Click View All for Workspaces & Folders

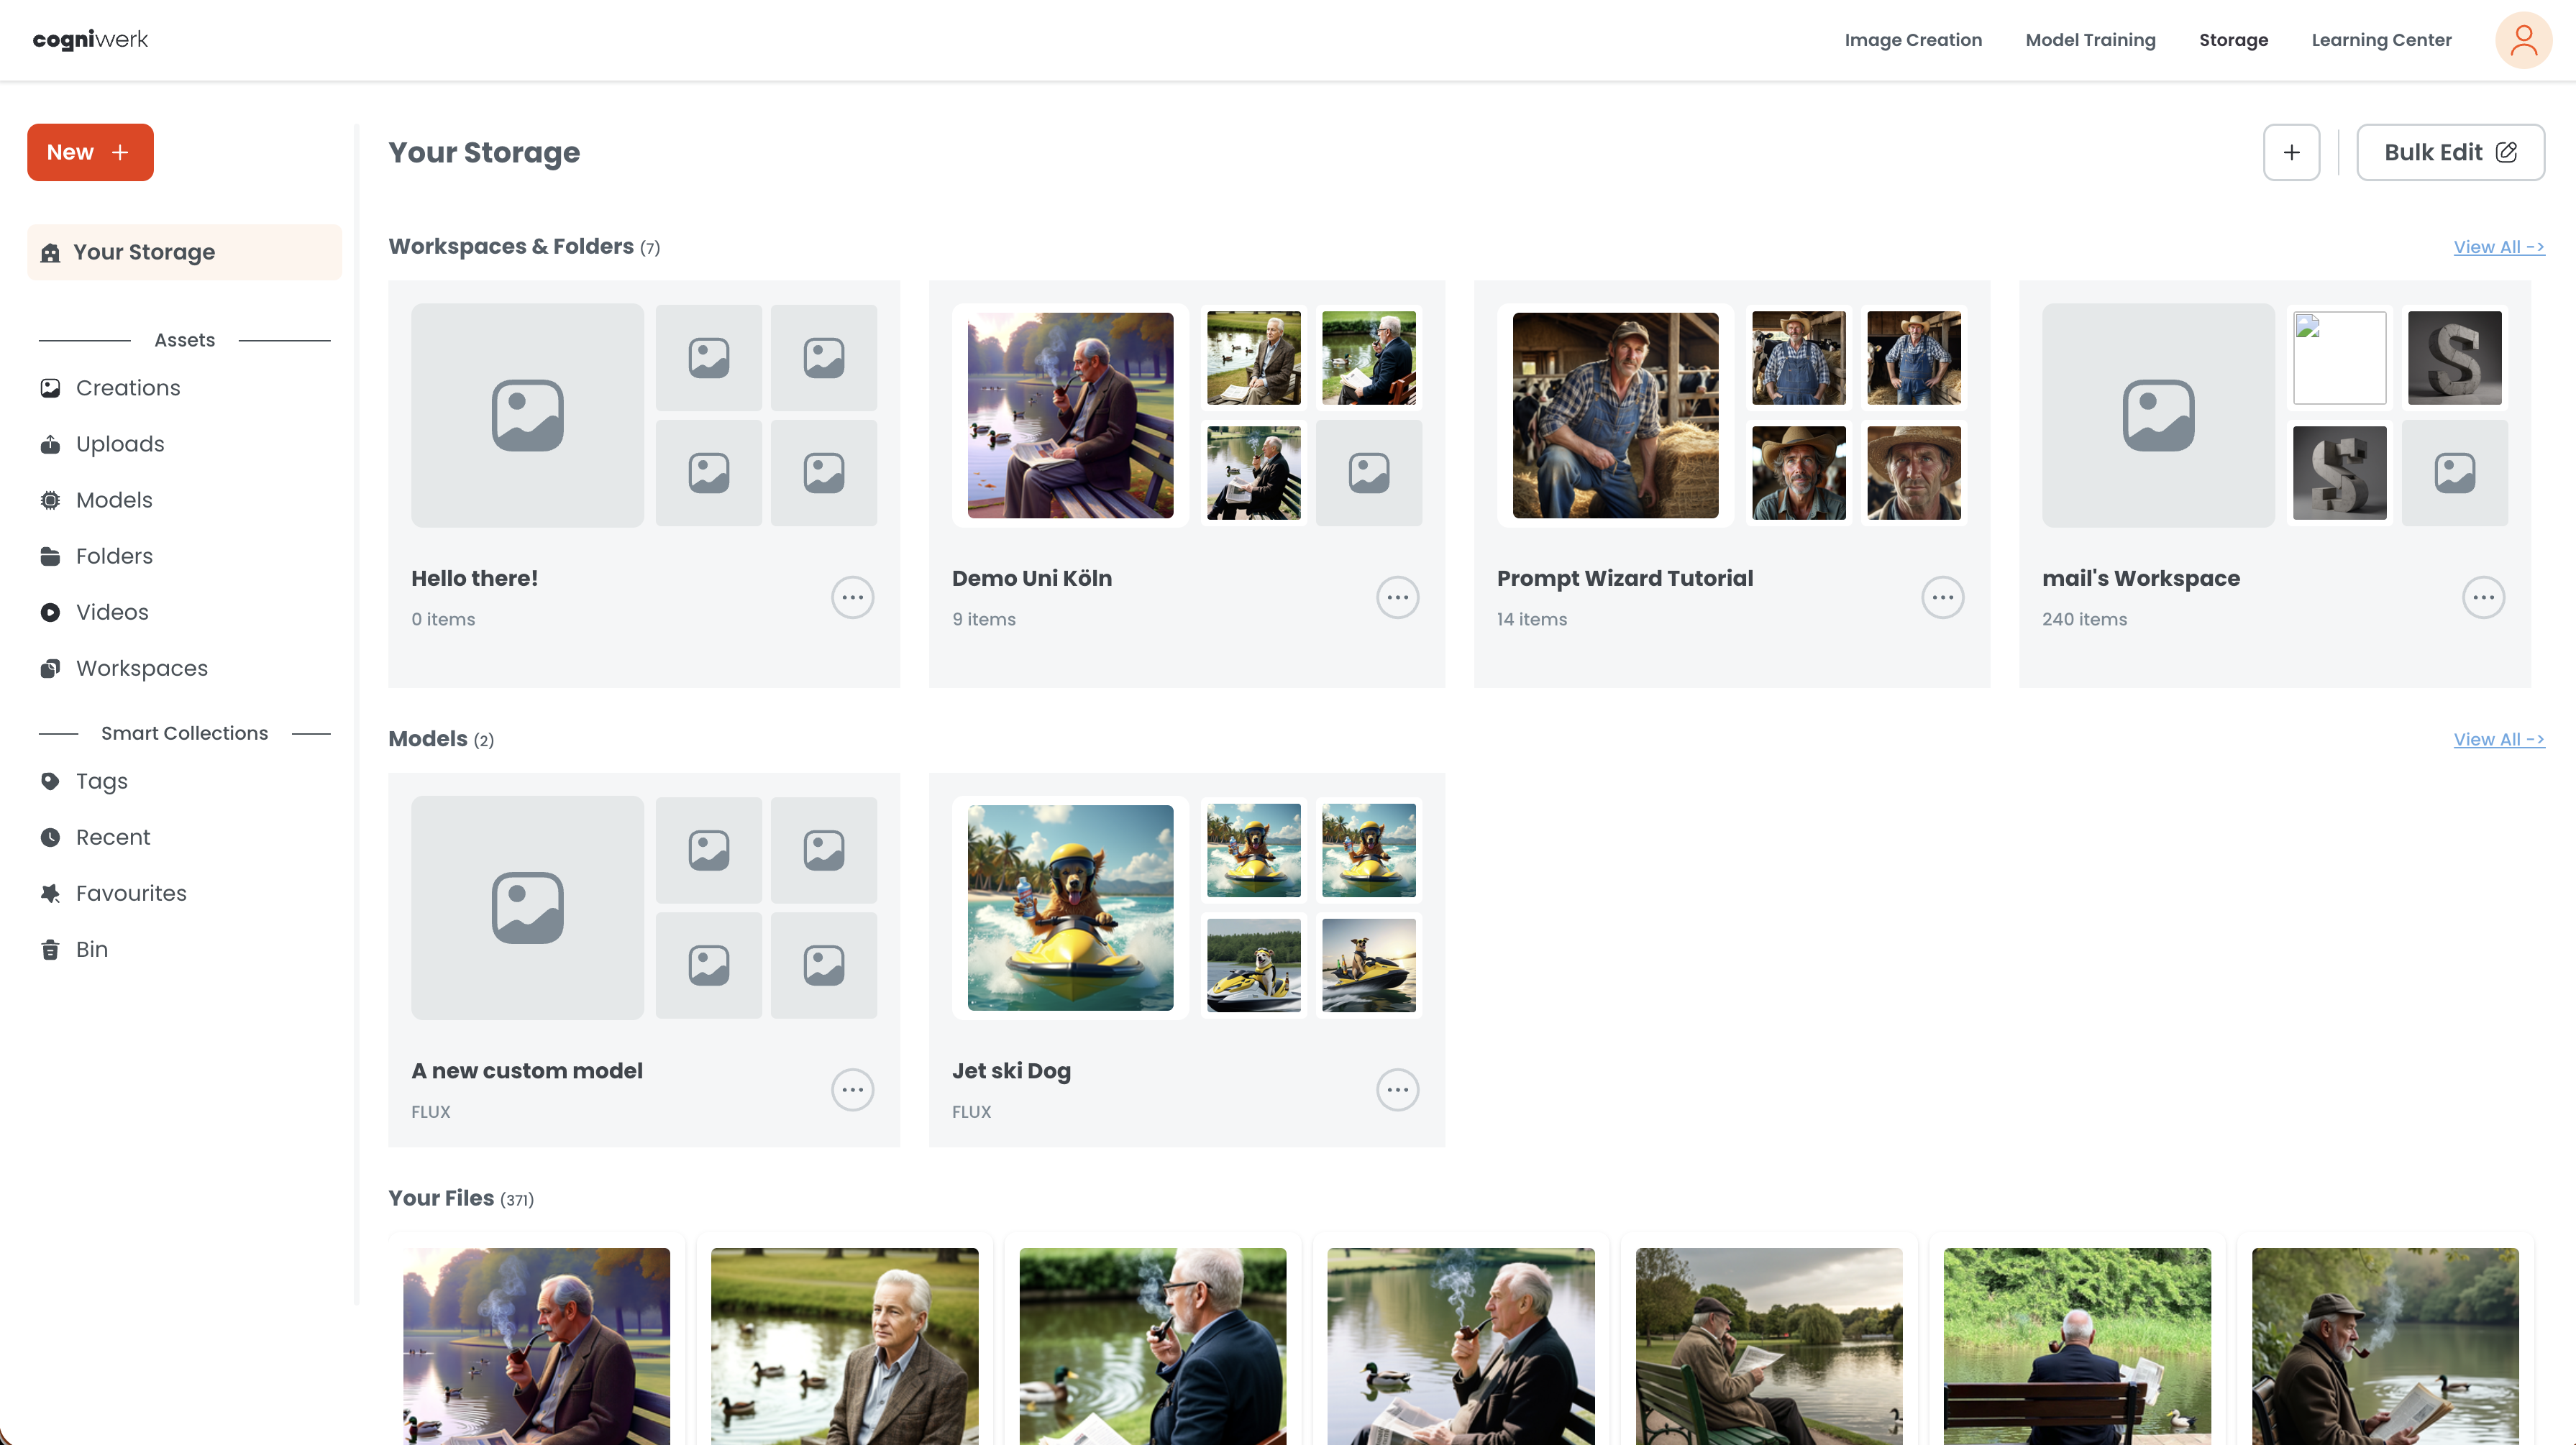2498,247
